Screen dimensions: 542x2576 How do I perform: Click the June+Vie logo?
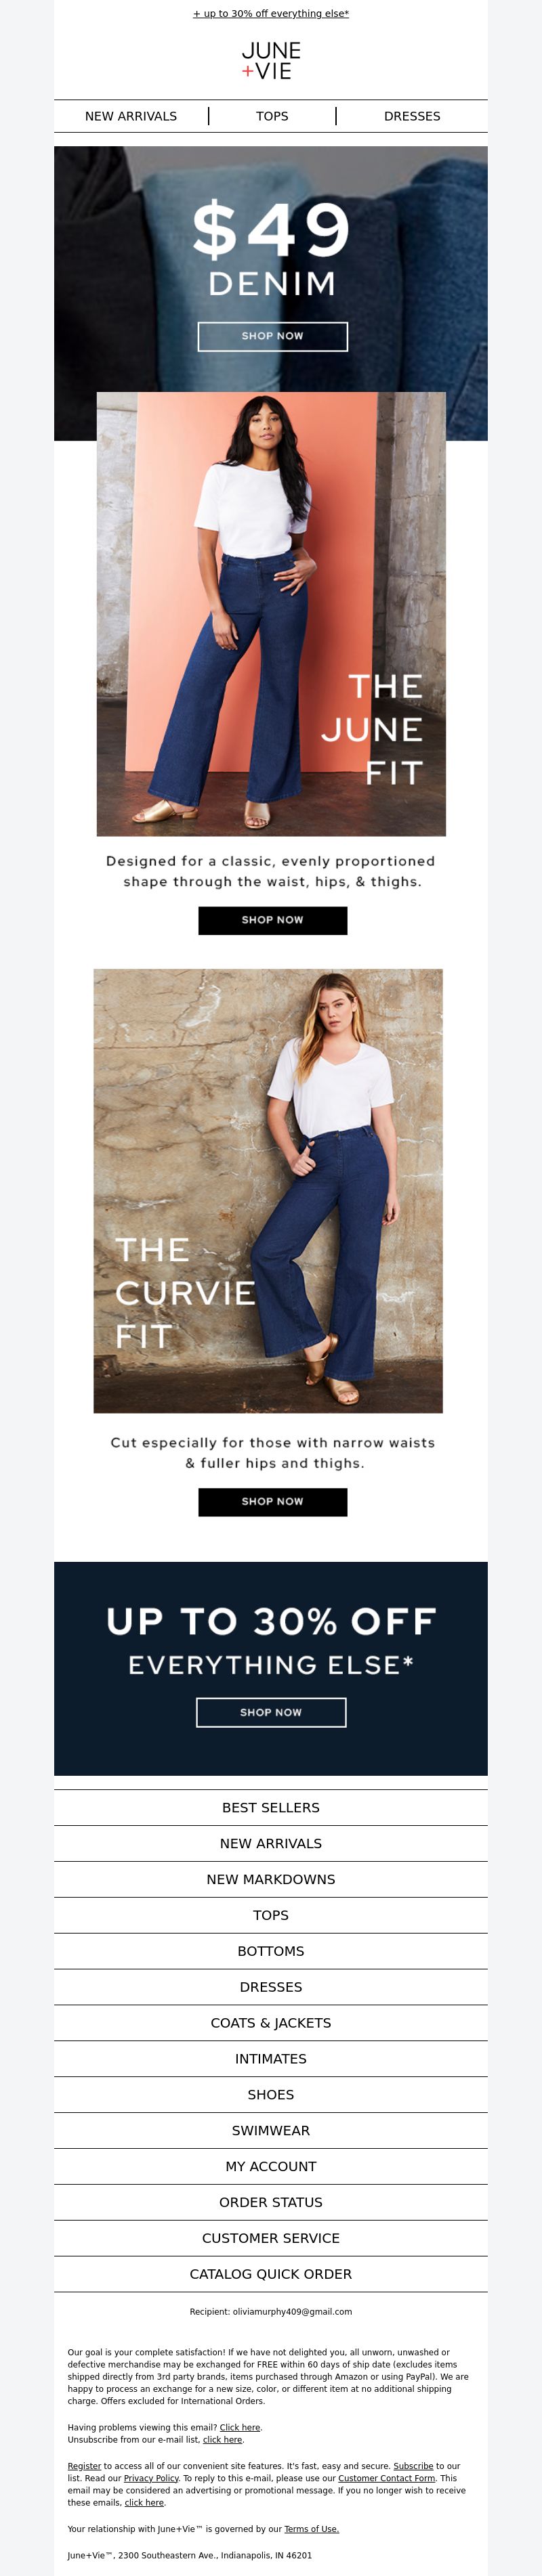(271, 61)
